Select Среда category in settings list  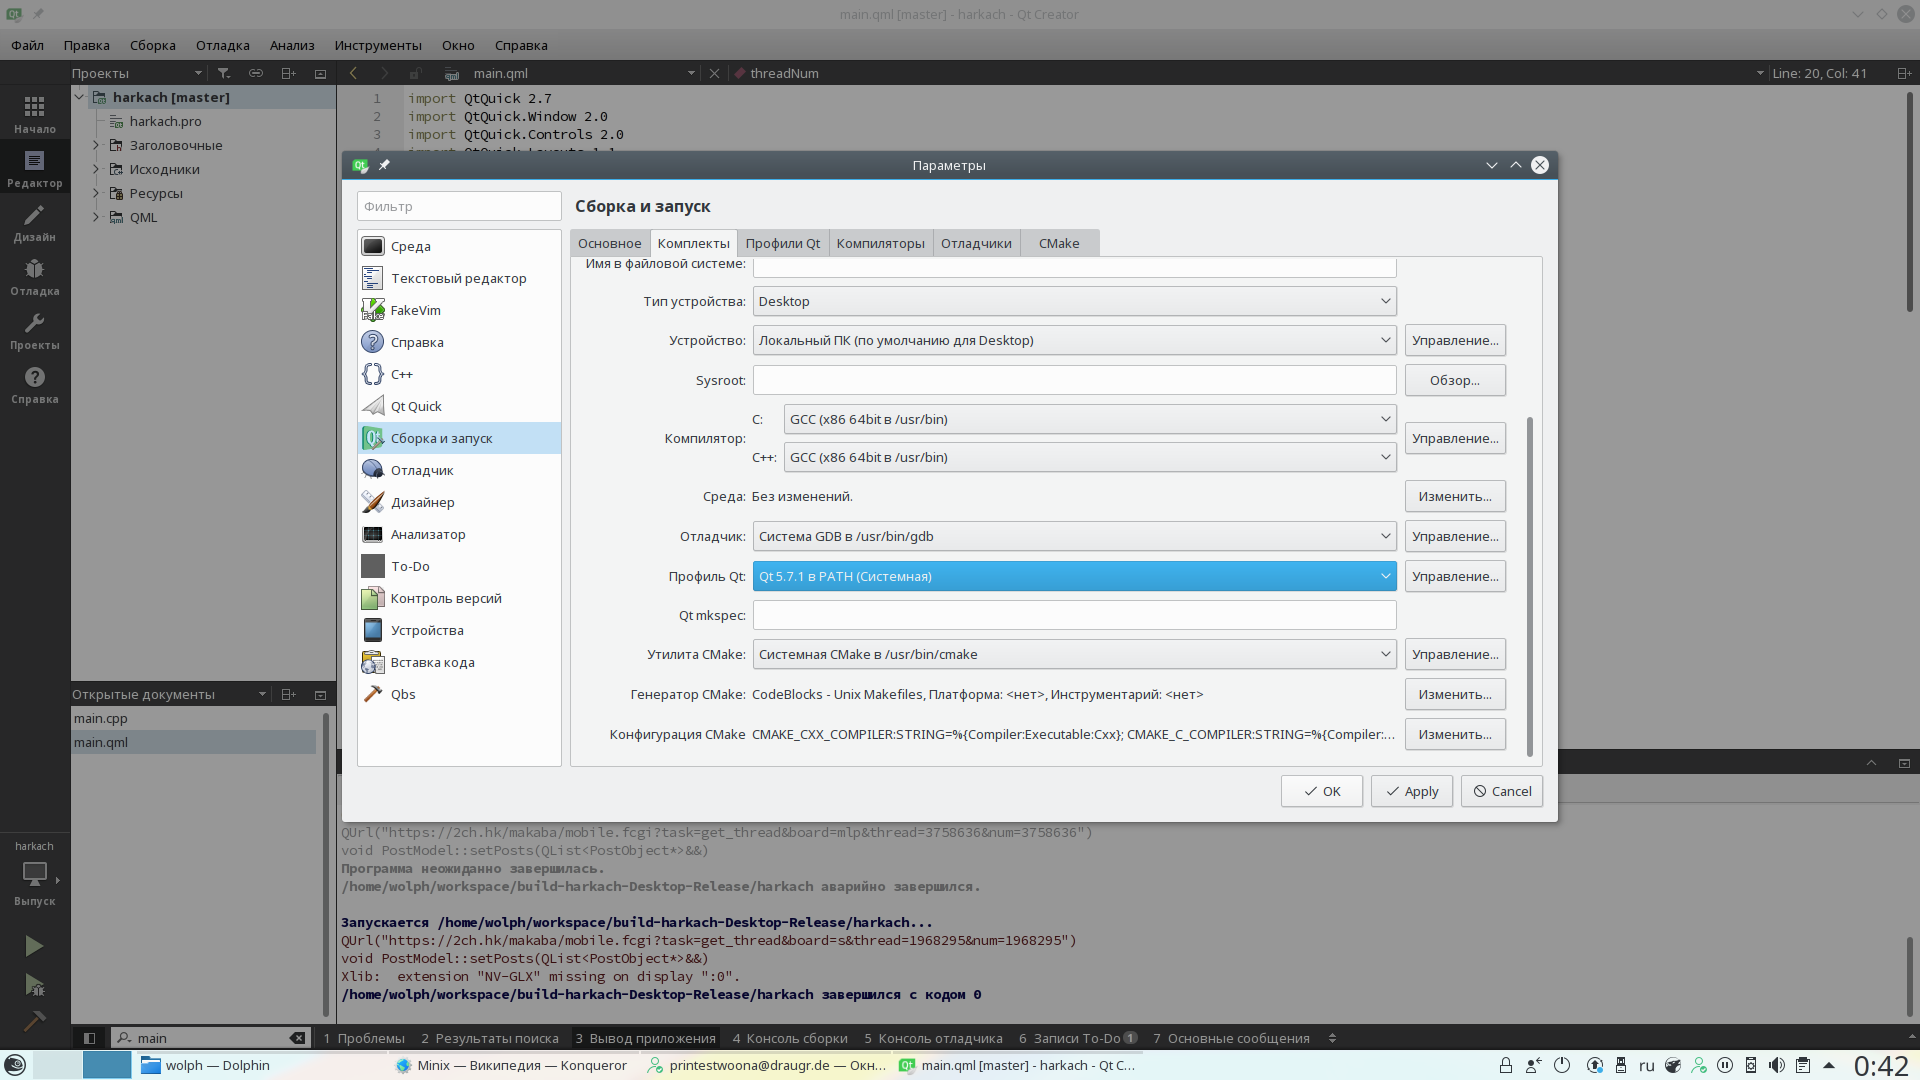point(459,246)
